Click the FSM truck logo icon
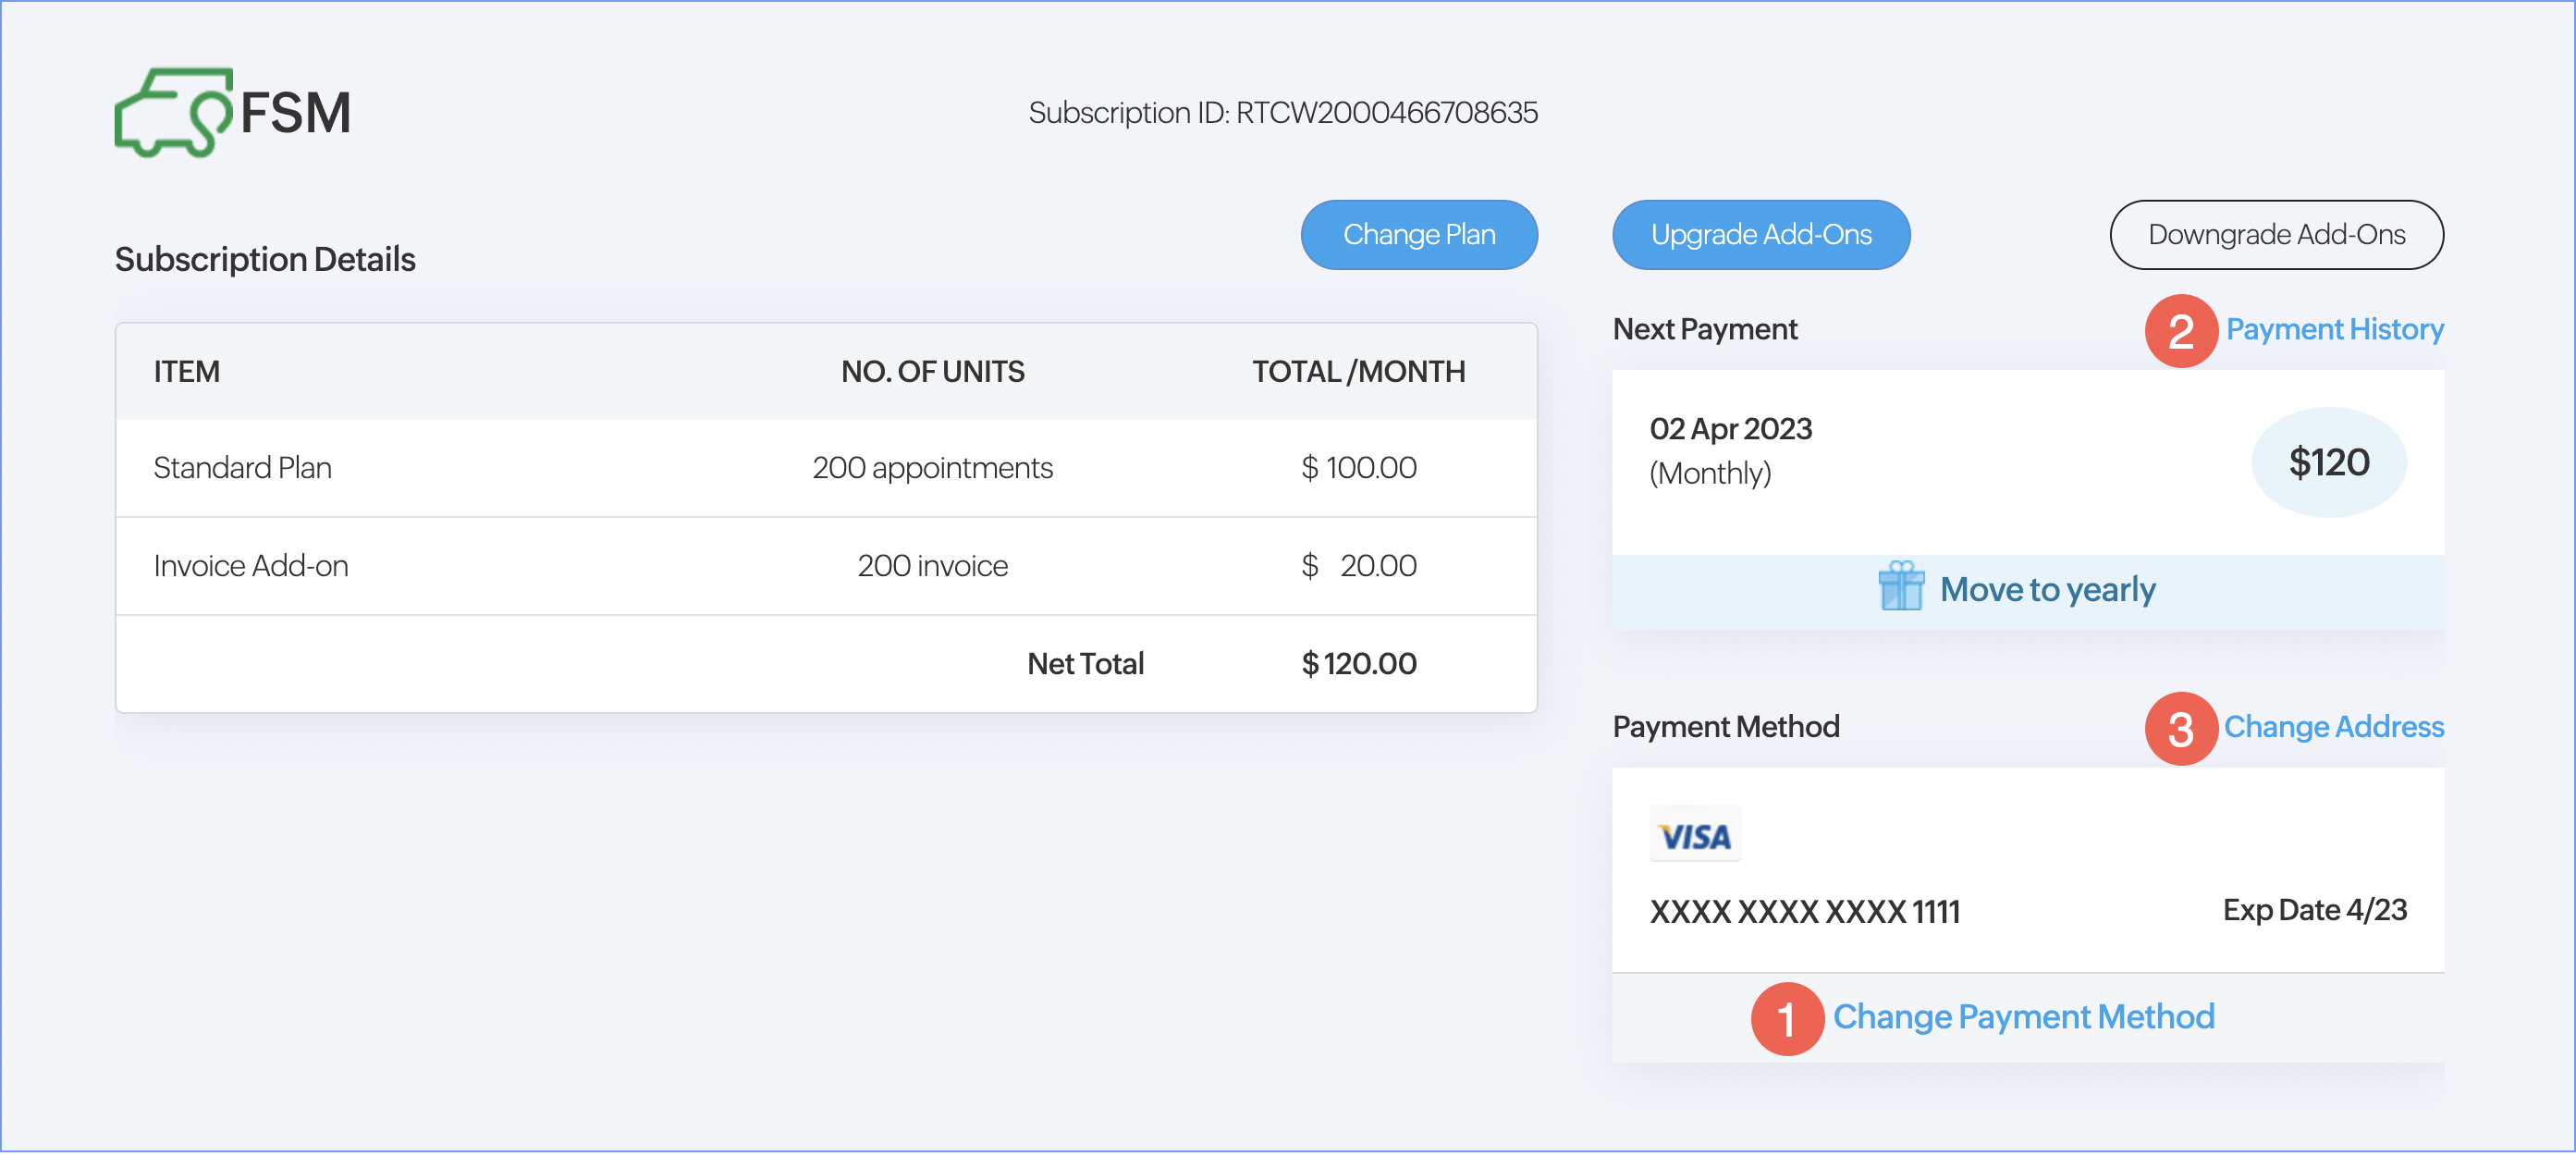Image resolution: width=2576 pixels, height=1156 pixels. click(174, 112)
